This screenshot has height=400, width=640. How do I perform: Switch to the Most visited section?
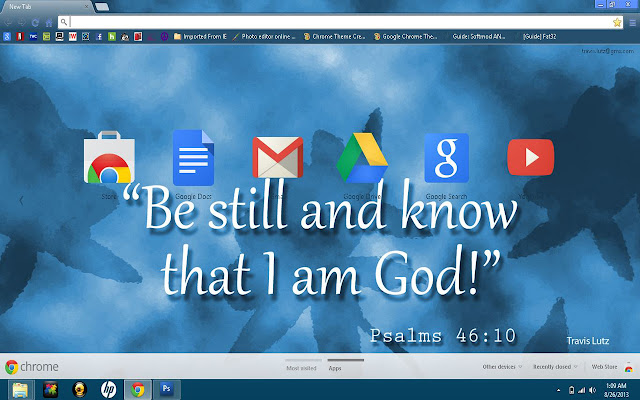[x=301, y=368]
